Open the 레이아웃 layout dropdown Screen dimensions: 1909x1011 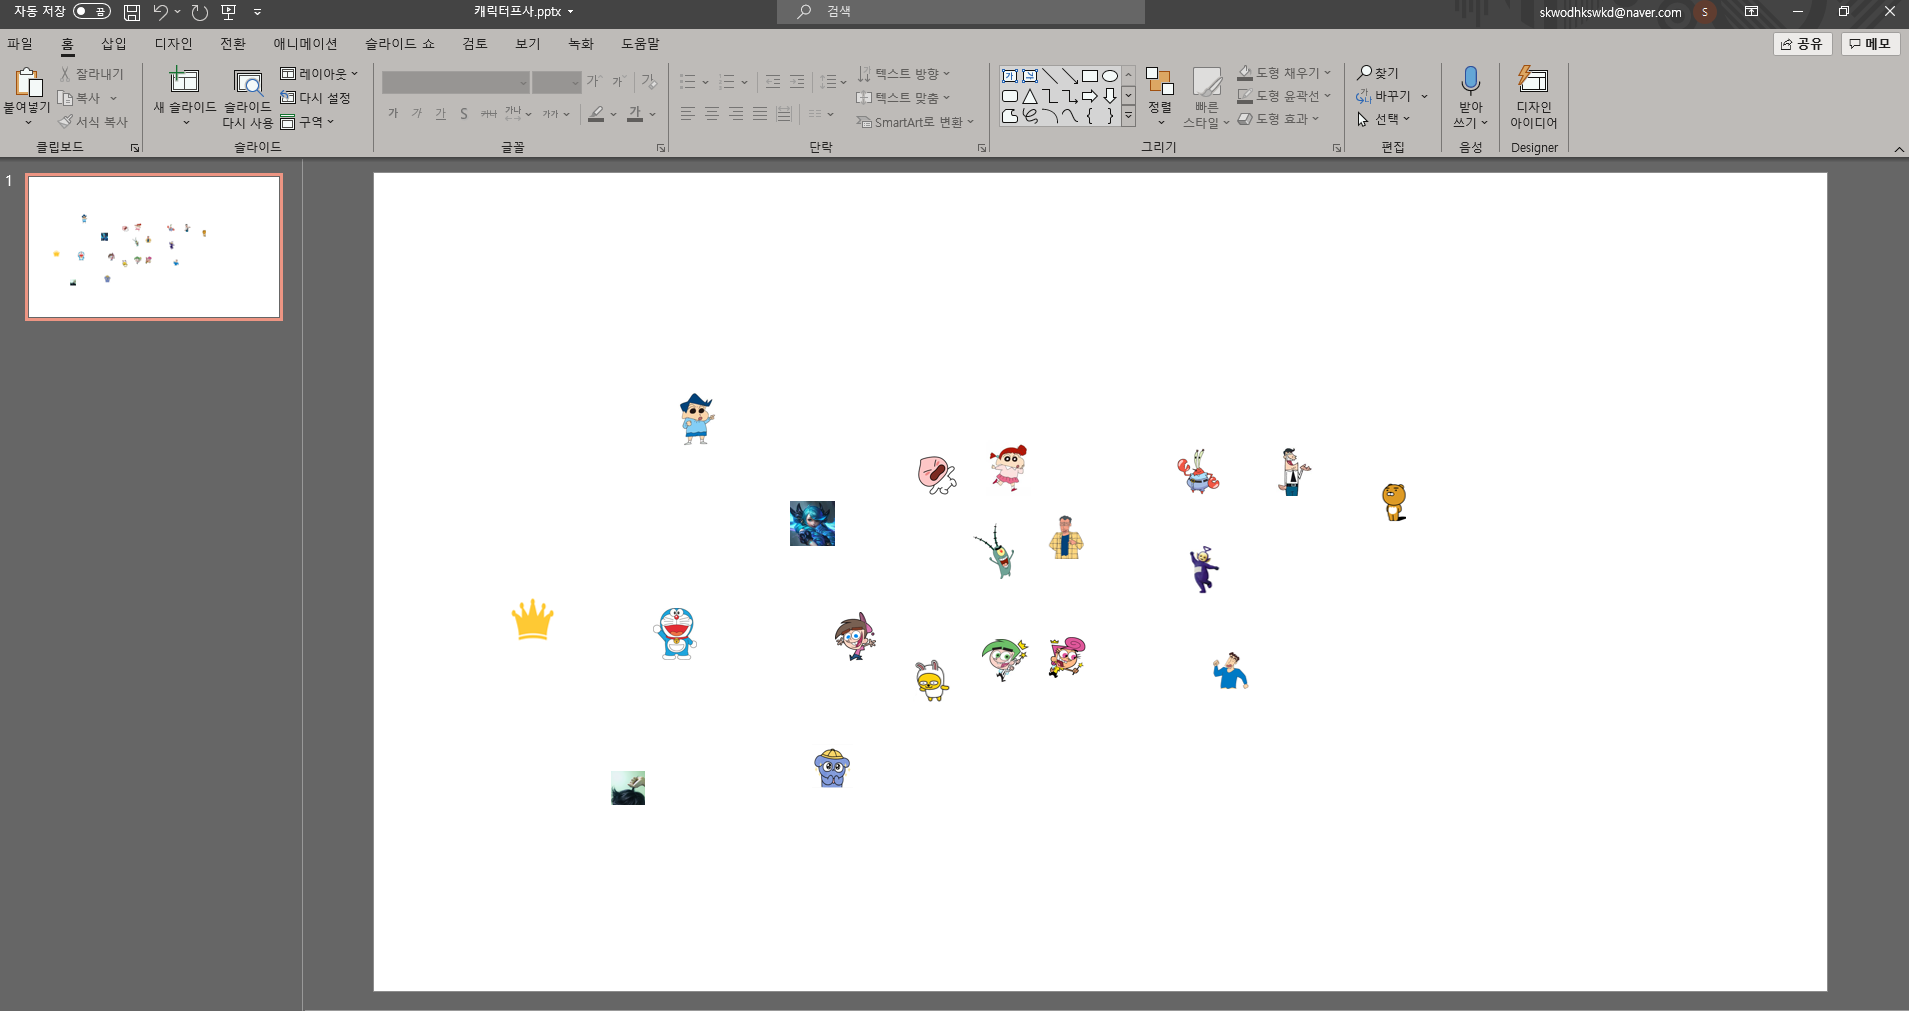[319, 74]
